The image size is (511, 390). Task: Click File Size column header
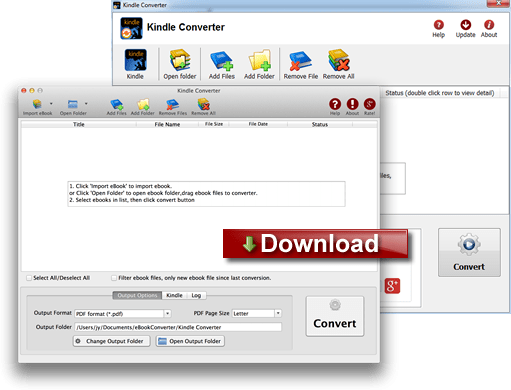click(214, 124)
